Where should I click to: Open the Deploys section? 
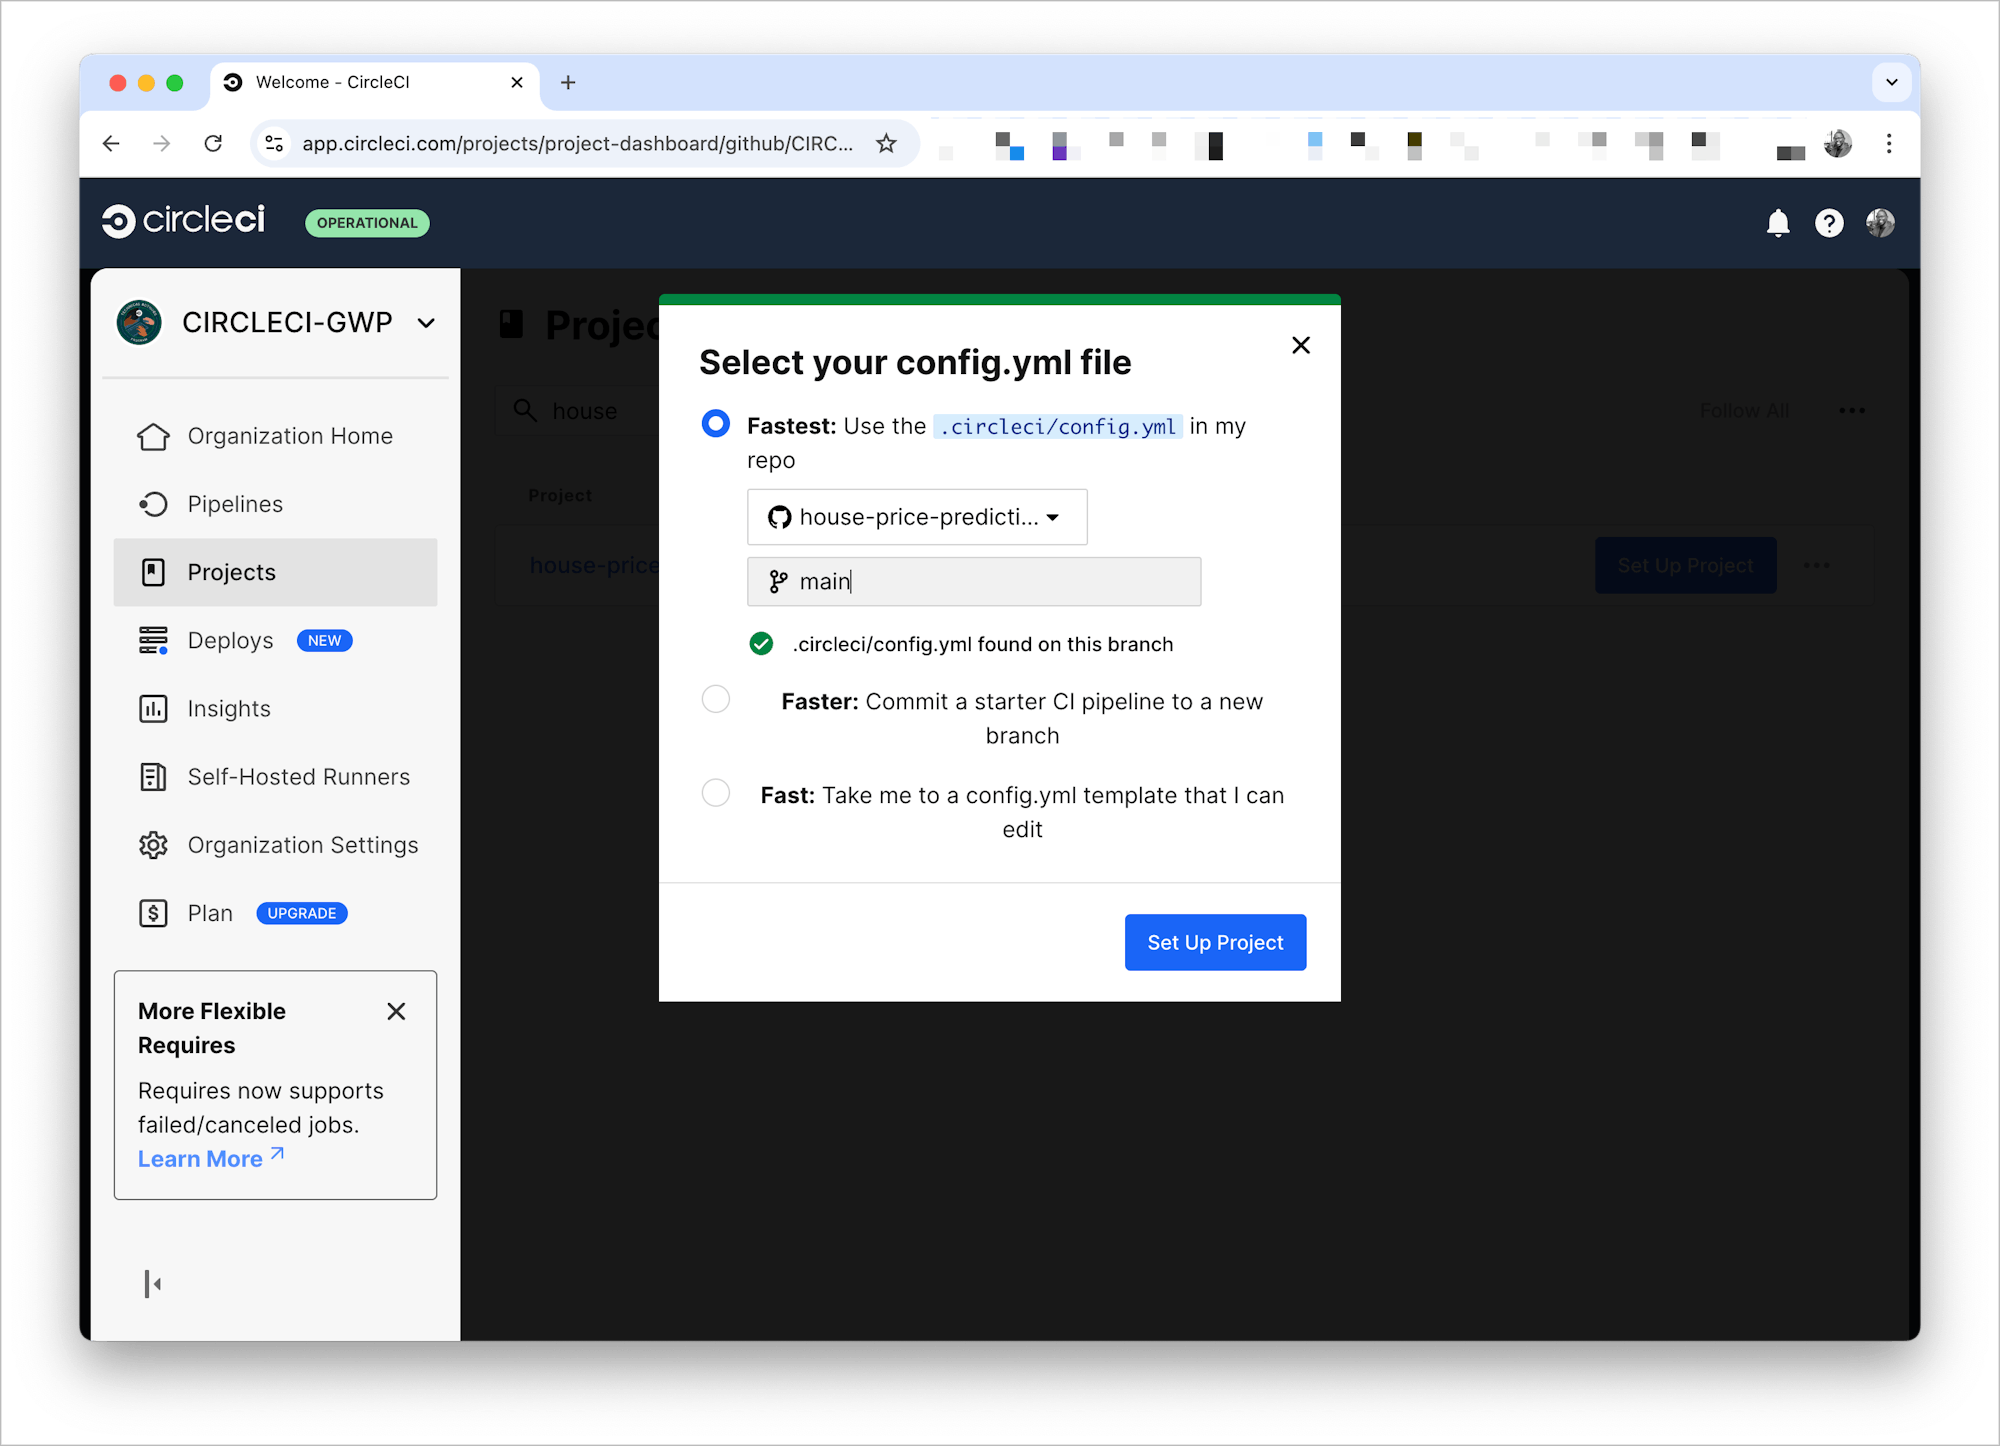click(229, 640)
